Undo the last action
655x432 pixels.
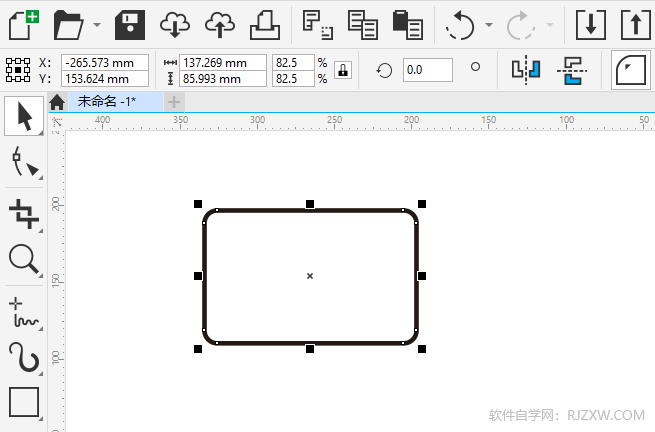(x=460, y=25)
